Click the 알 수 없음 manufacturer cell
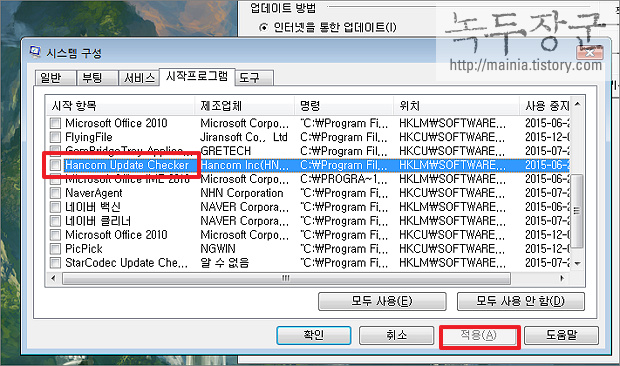The height and width of the screenshot is (366, 620). pyautogui.click(x=225, y=262)
